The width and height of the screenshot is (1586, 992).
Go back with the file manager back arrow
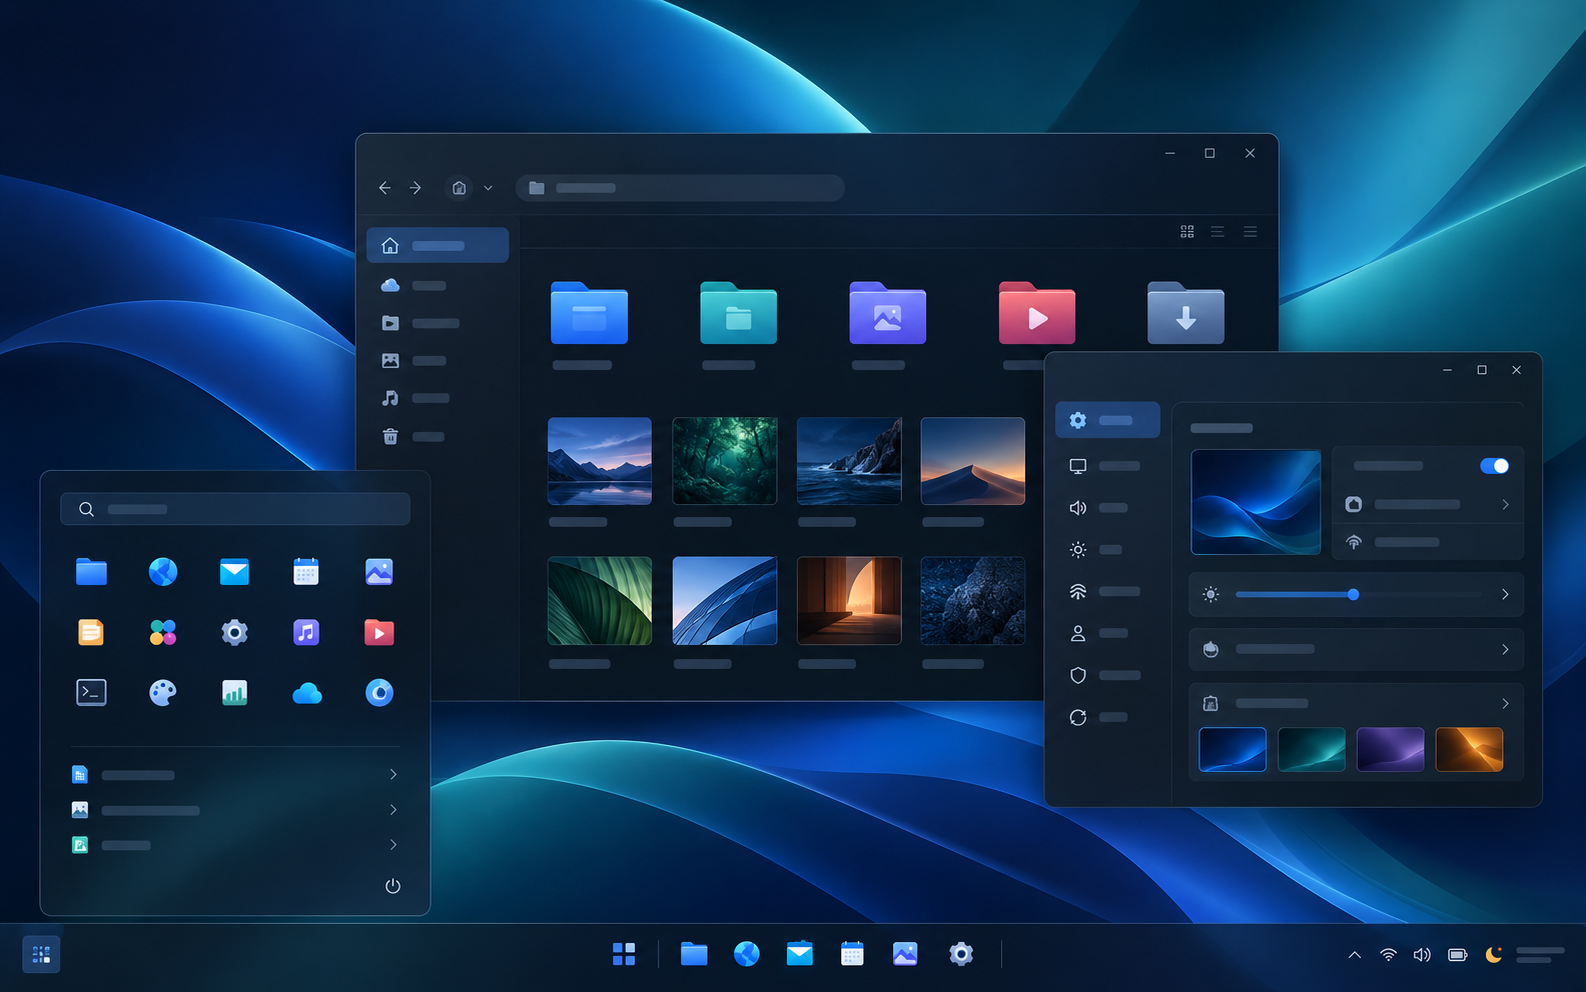(384, 188)
